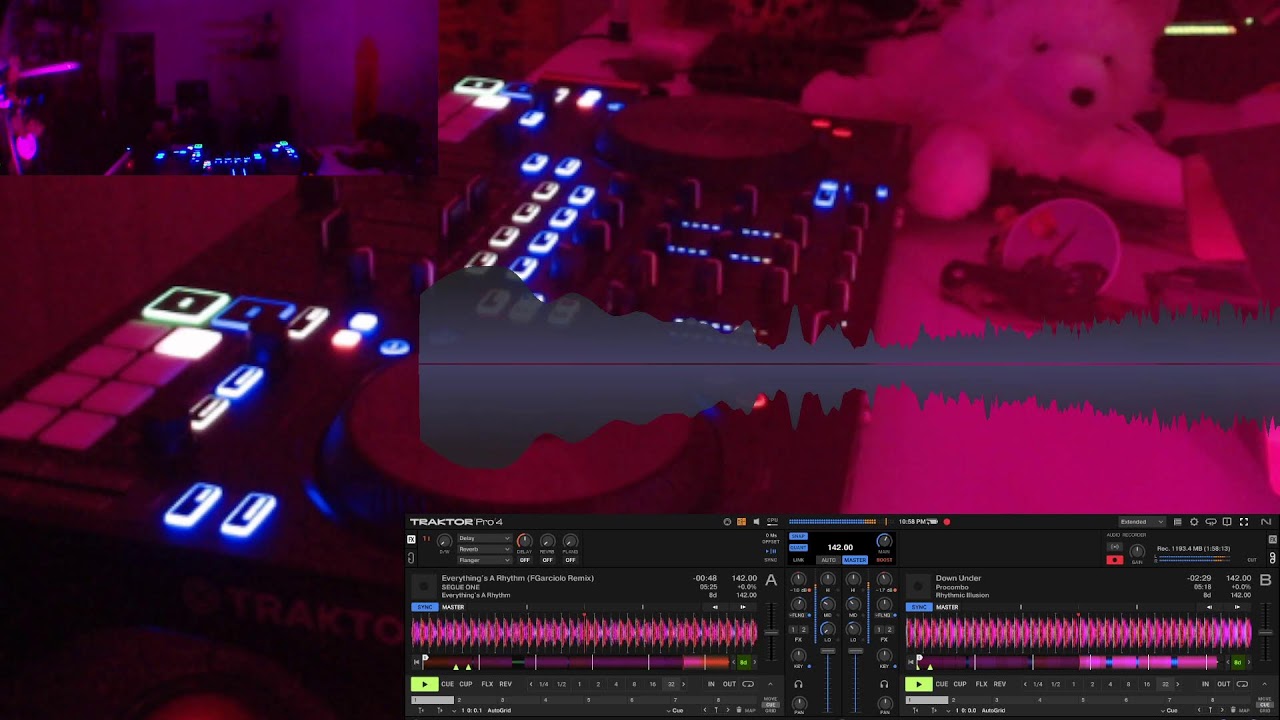
Task: Click CUE button on Deck A
Action: (x=448, y=684)
